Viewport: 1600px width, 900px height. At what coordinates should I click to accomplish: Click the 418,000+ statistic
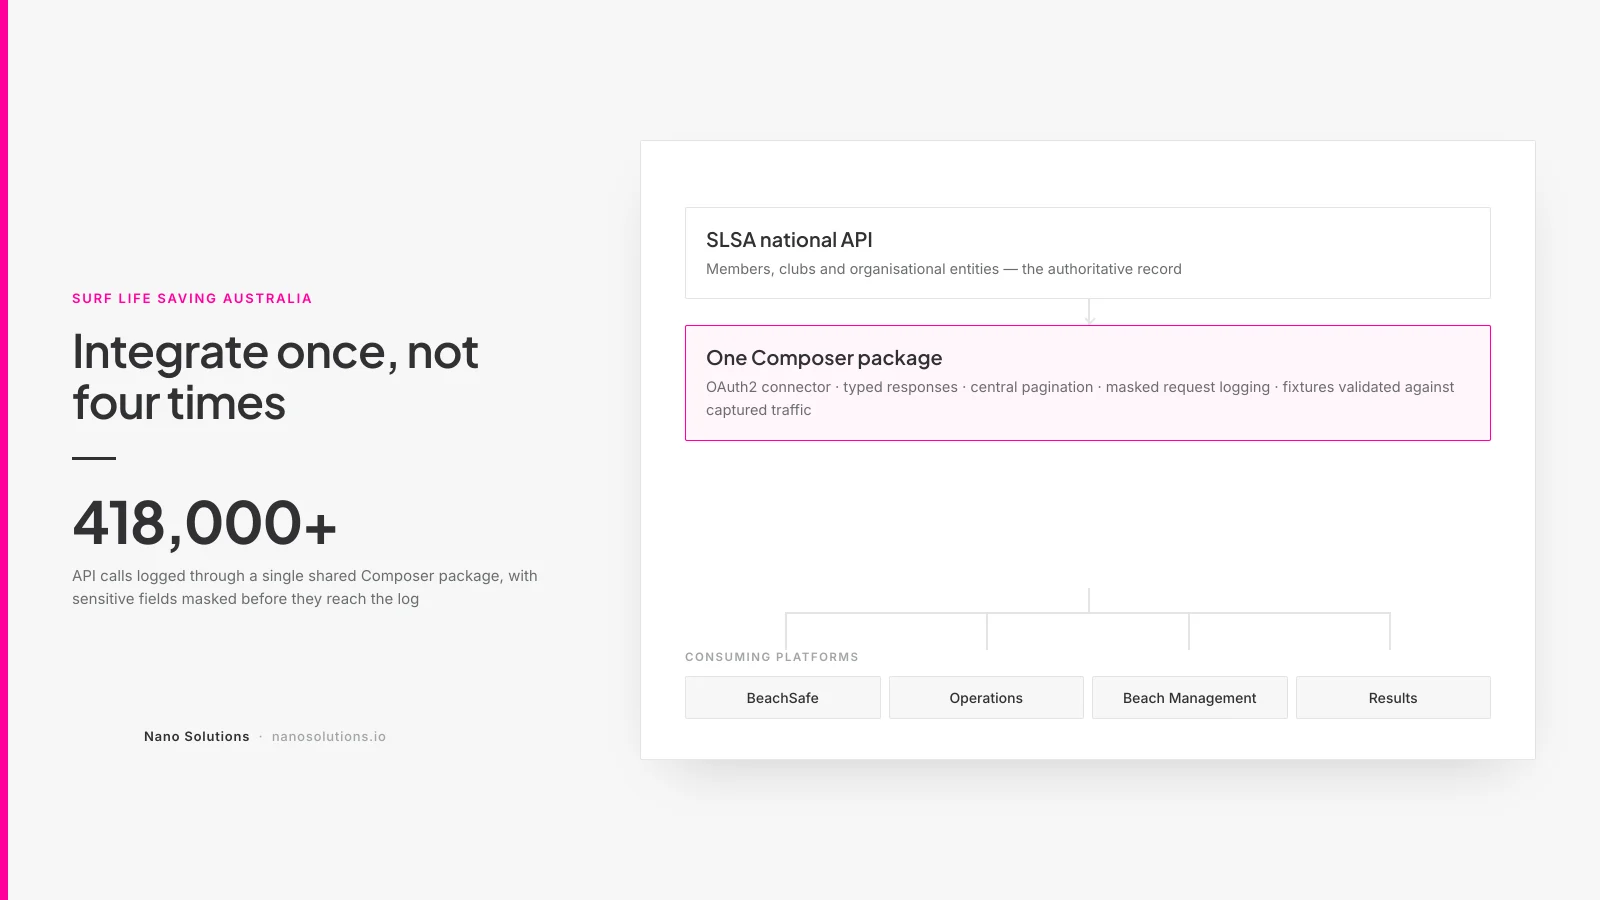point(204,523)
